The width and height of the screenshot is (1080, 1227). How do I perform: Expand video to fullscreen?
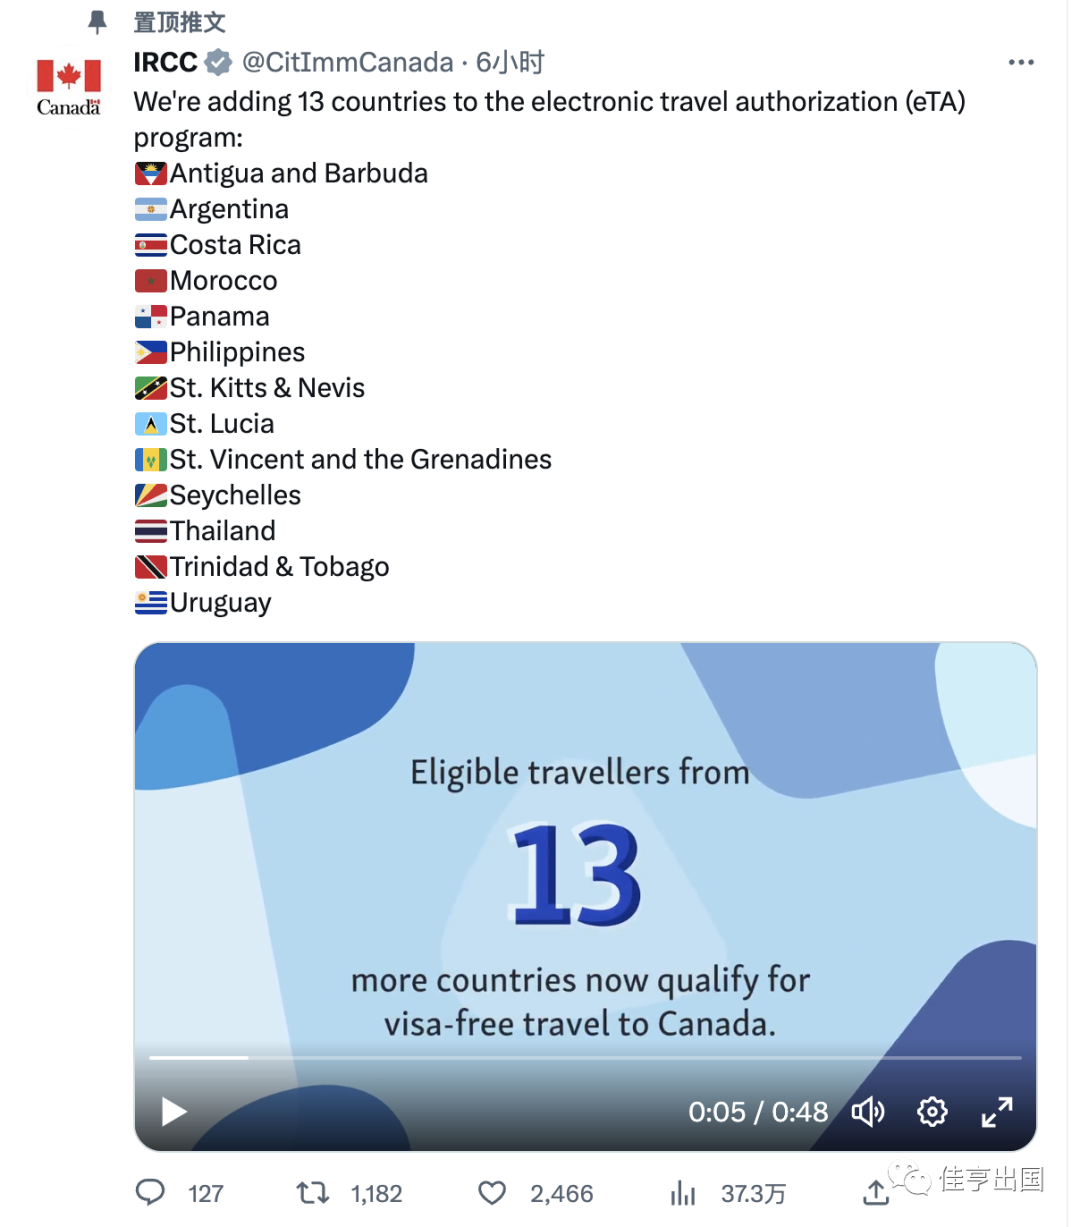click(997, 1111)
